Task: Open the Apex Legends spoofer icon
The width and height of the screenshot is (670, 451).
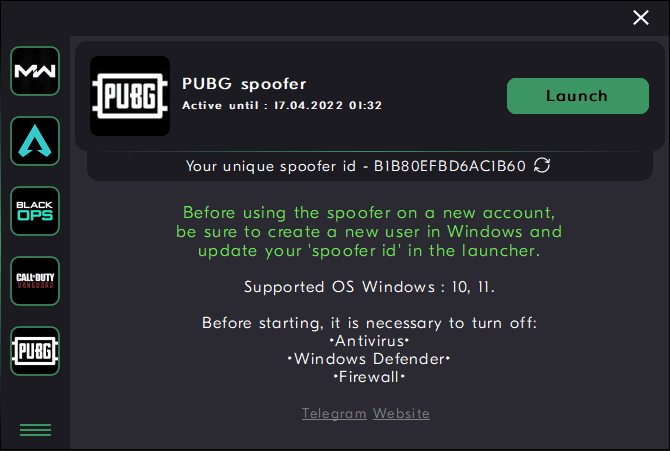Action: (x=35, y=141)
